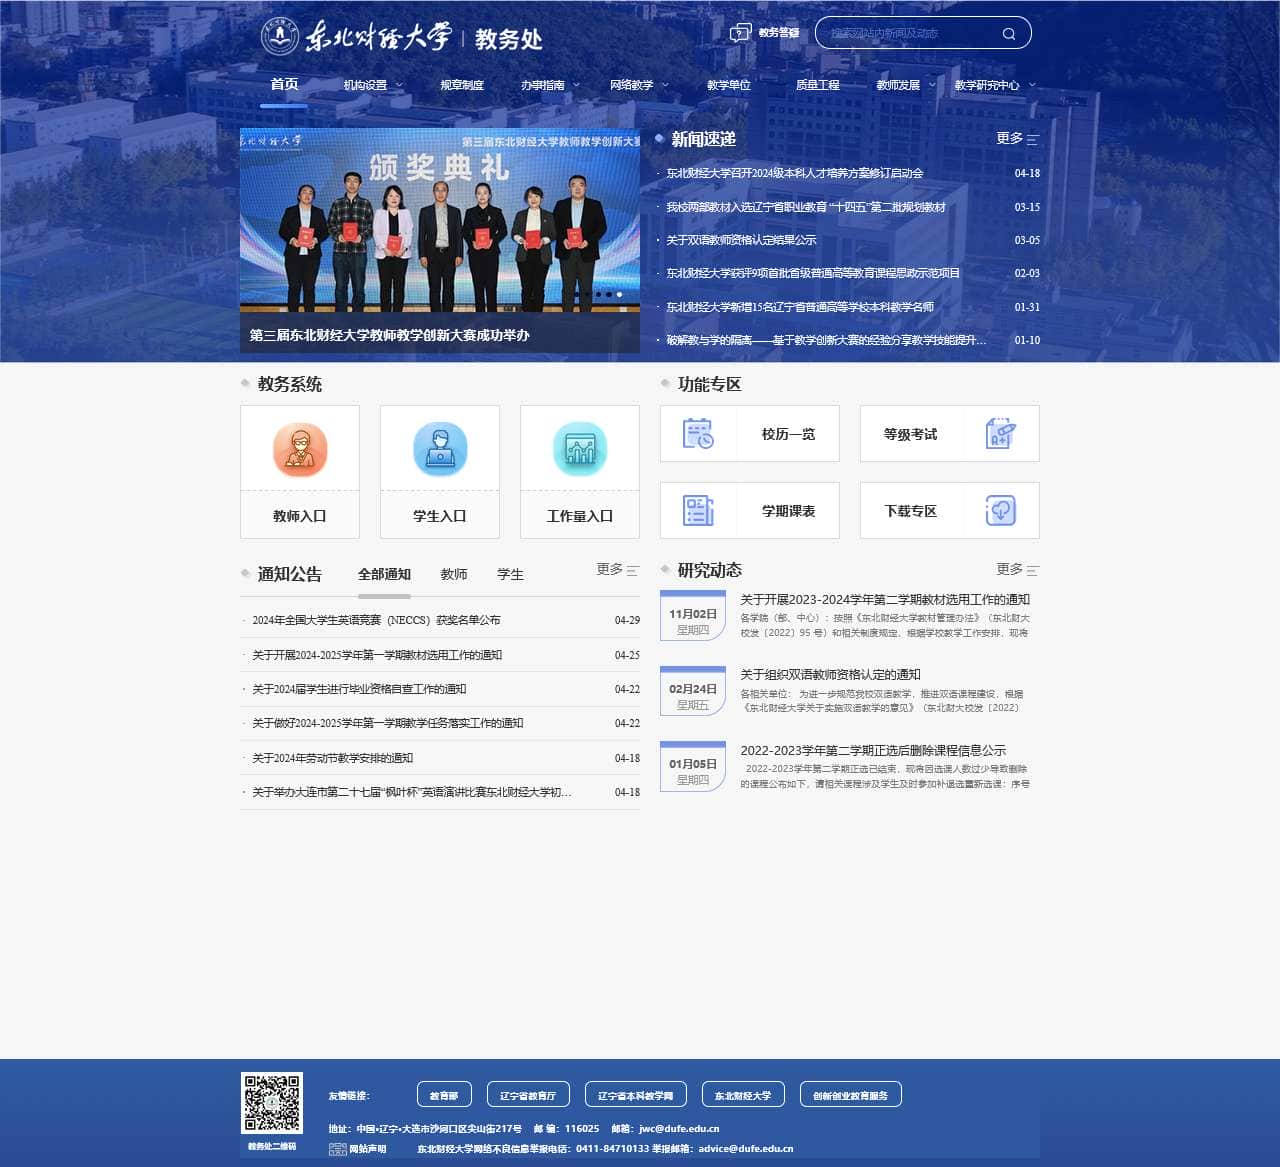Select the second carousel dot
Screen dimensions: 1280x1167
point(609,294)
